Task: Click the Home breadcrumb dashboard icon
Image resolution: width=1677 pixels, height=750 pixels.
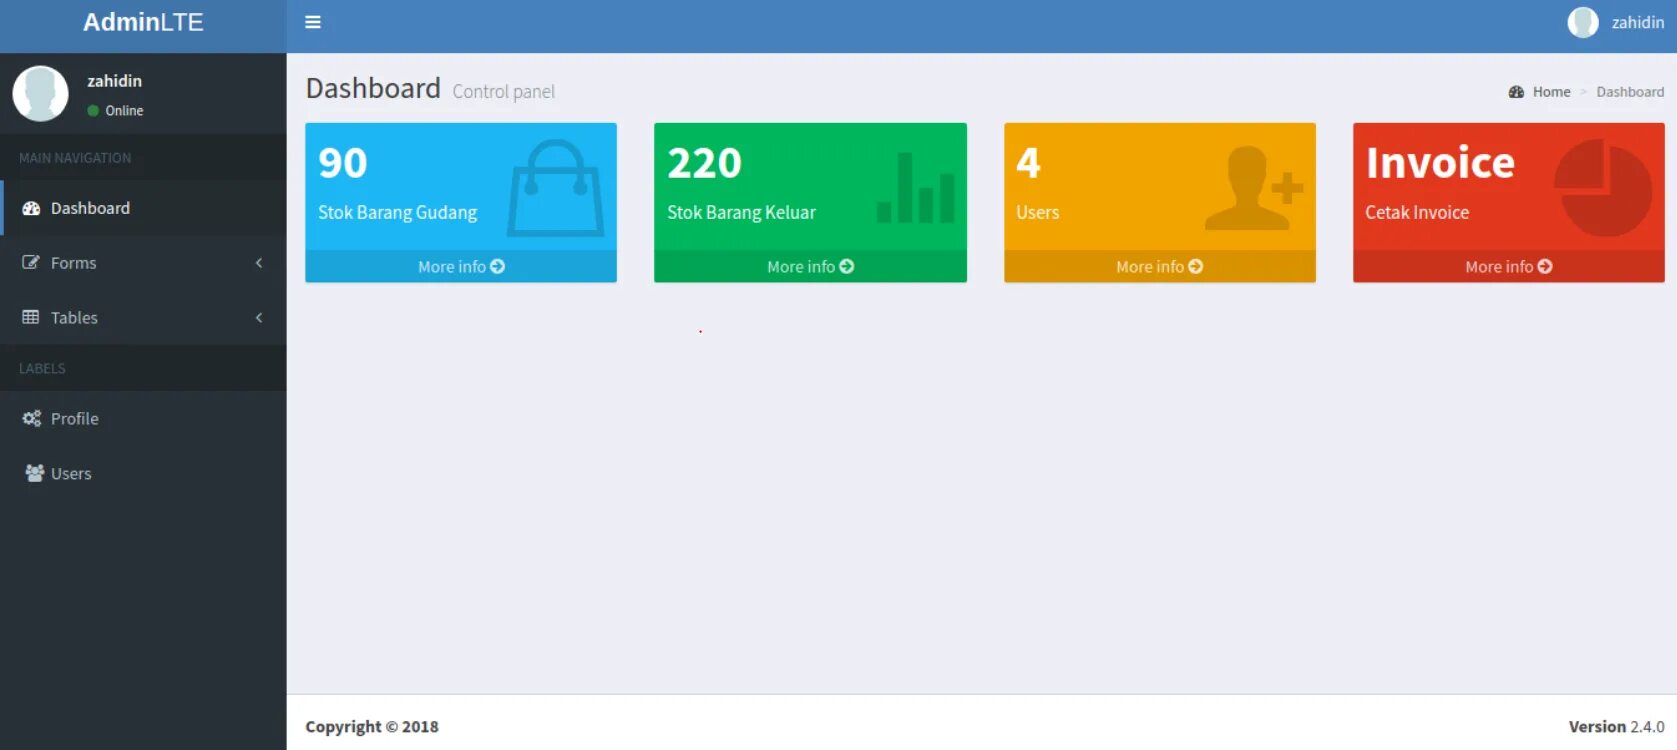Action: point(1516,92)
